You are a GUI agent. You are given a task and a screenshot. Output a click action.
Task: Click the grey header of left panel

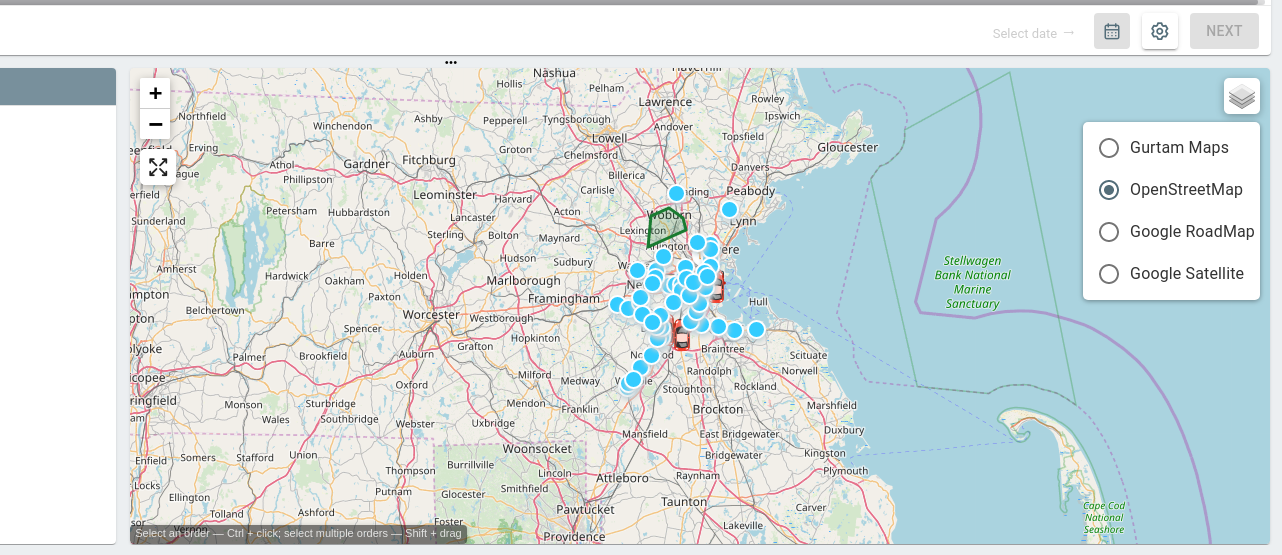pyautogui.click(x=58, y=87)
